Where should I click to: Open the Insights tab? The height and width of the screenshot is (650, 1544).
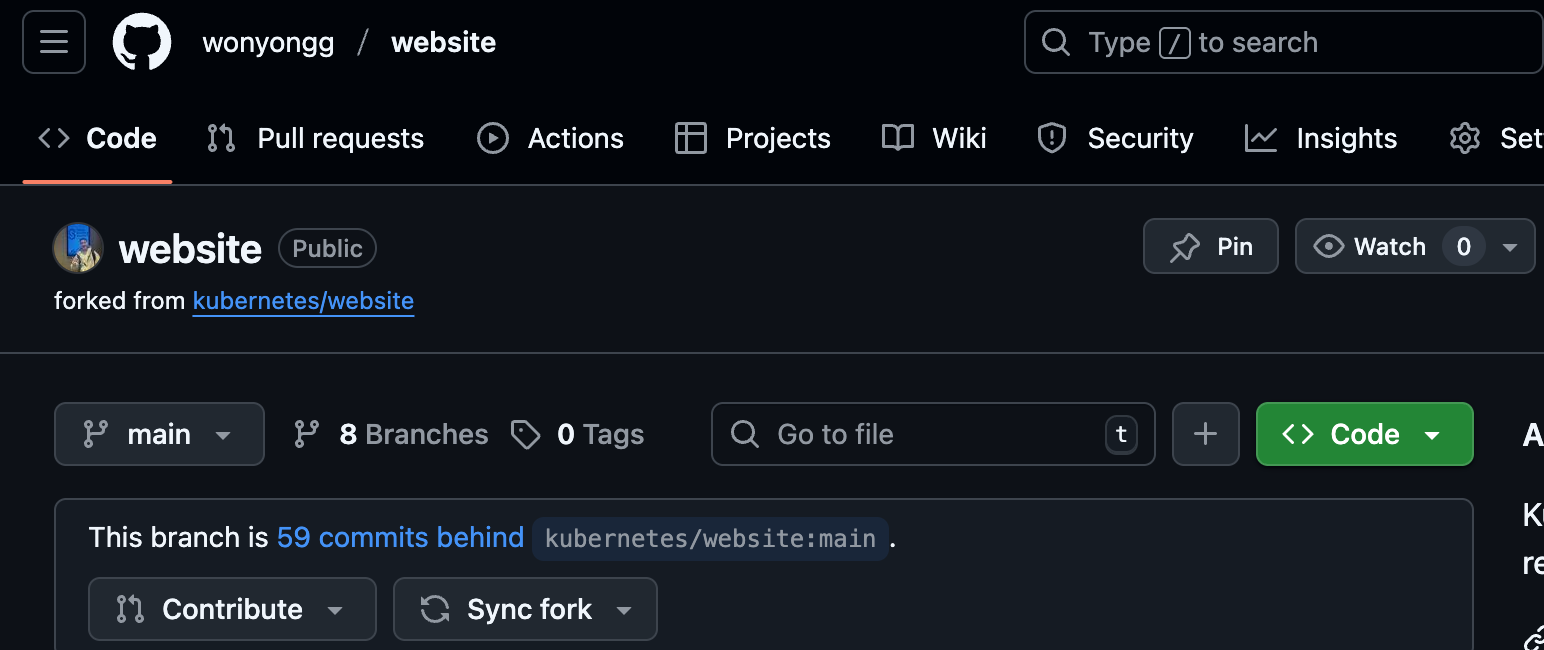pyautogui.click(x=1320, y=138)
